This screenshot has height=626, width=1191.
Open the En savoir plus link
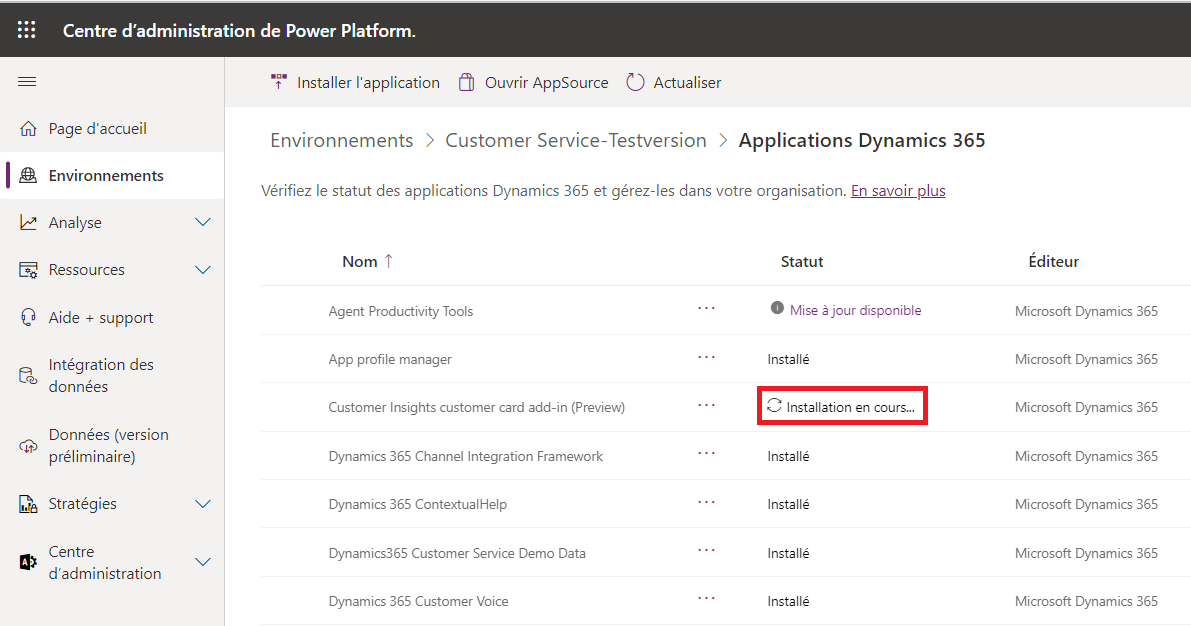click(897, 191)
